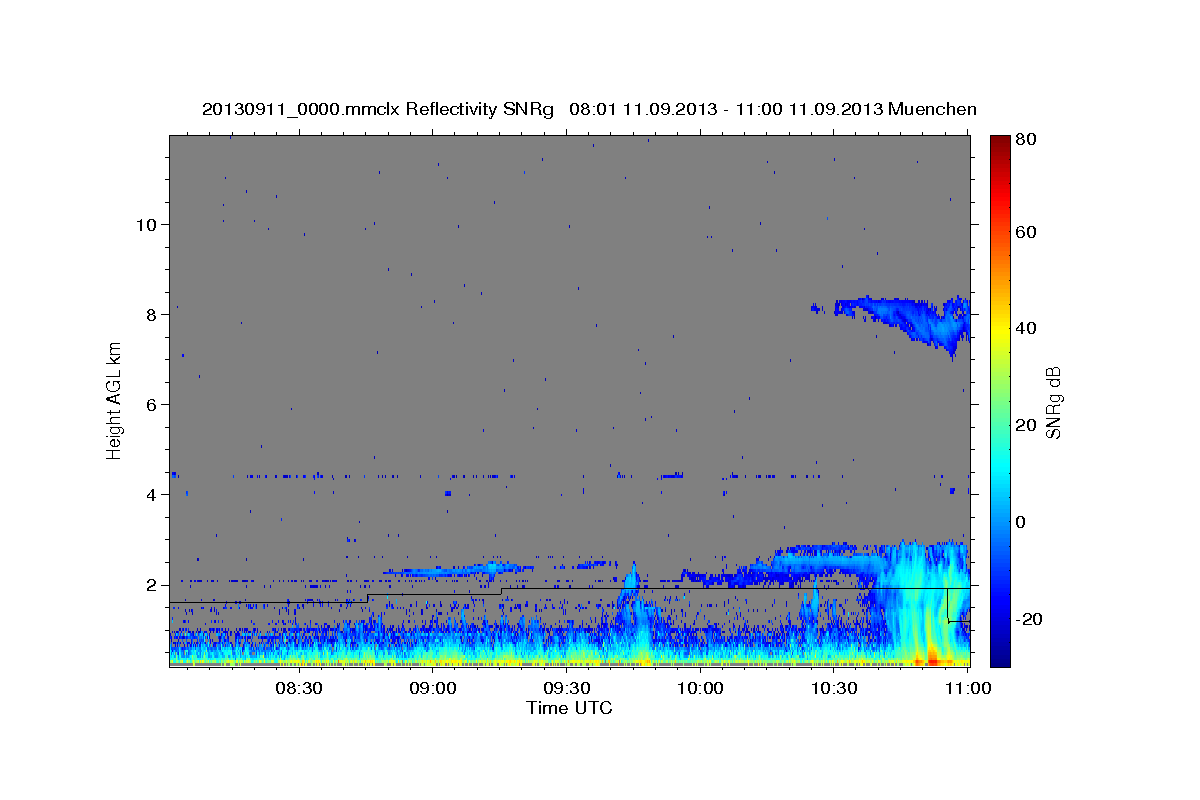Image resolution: width=1200 pixels, height=800 pixels.
Task: Click the height axis value 4
Action: 152,494
